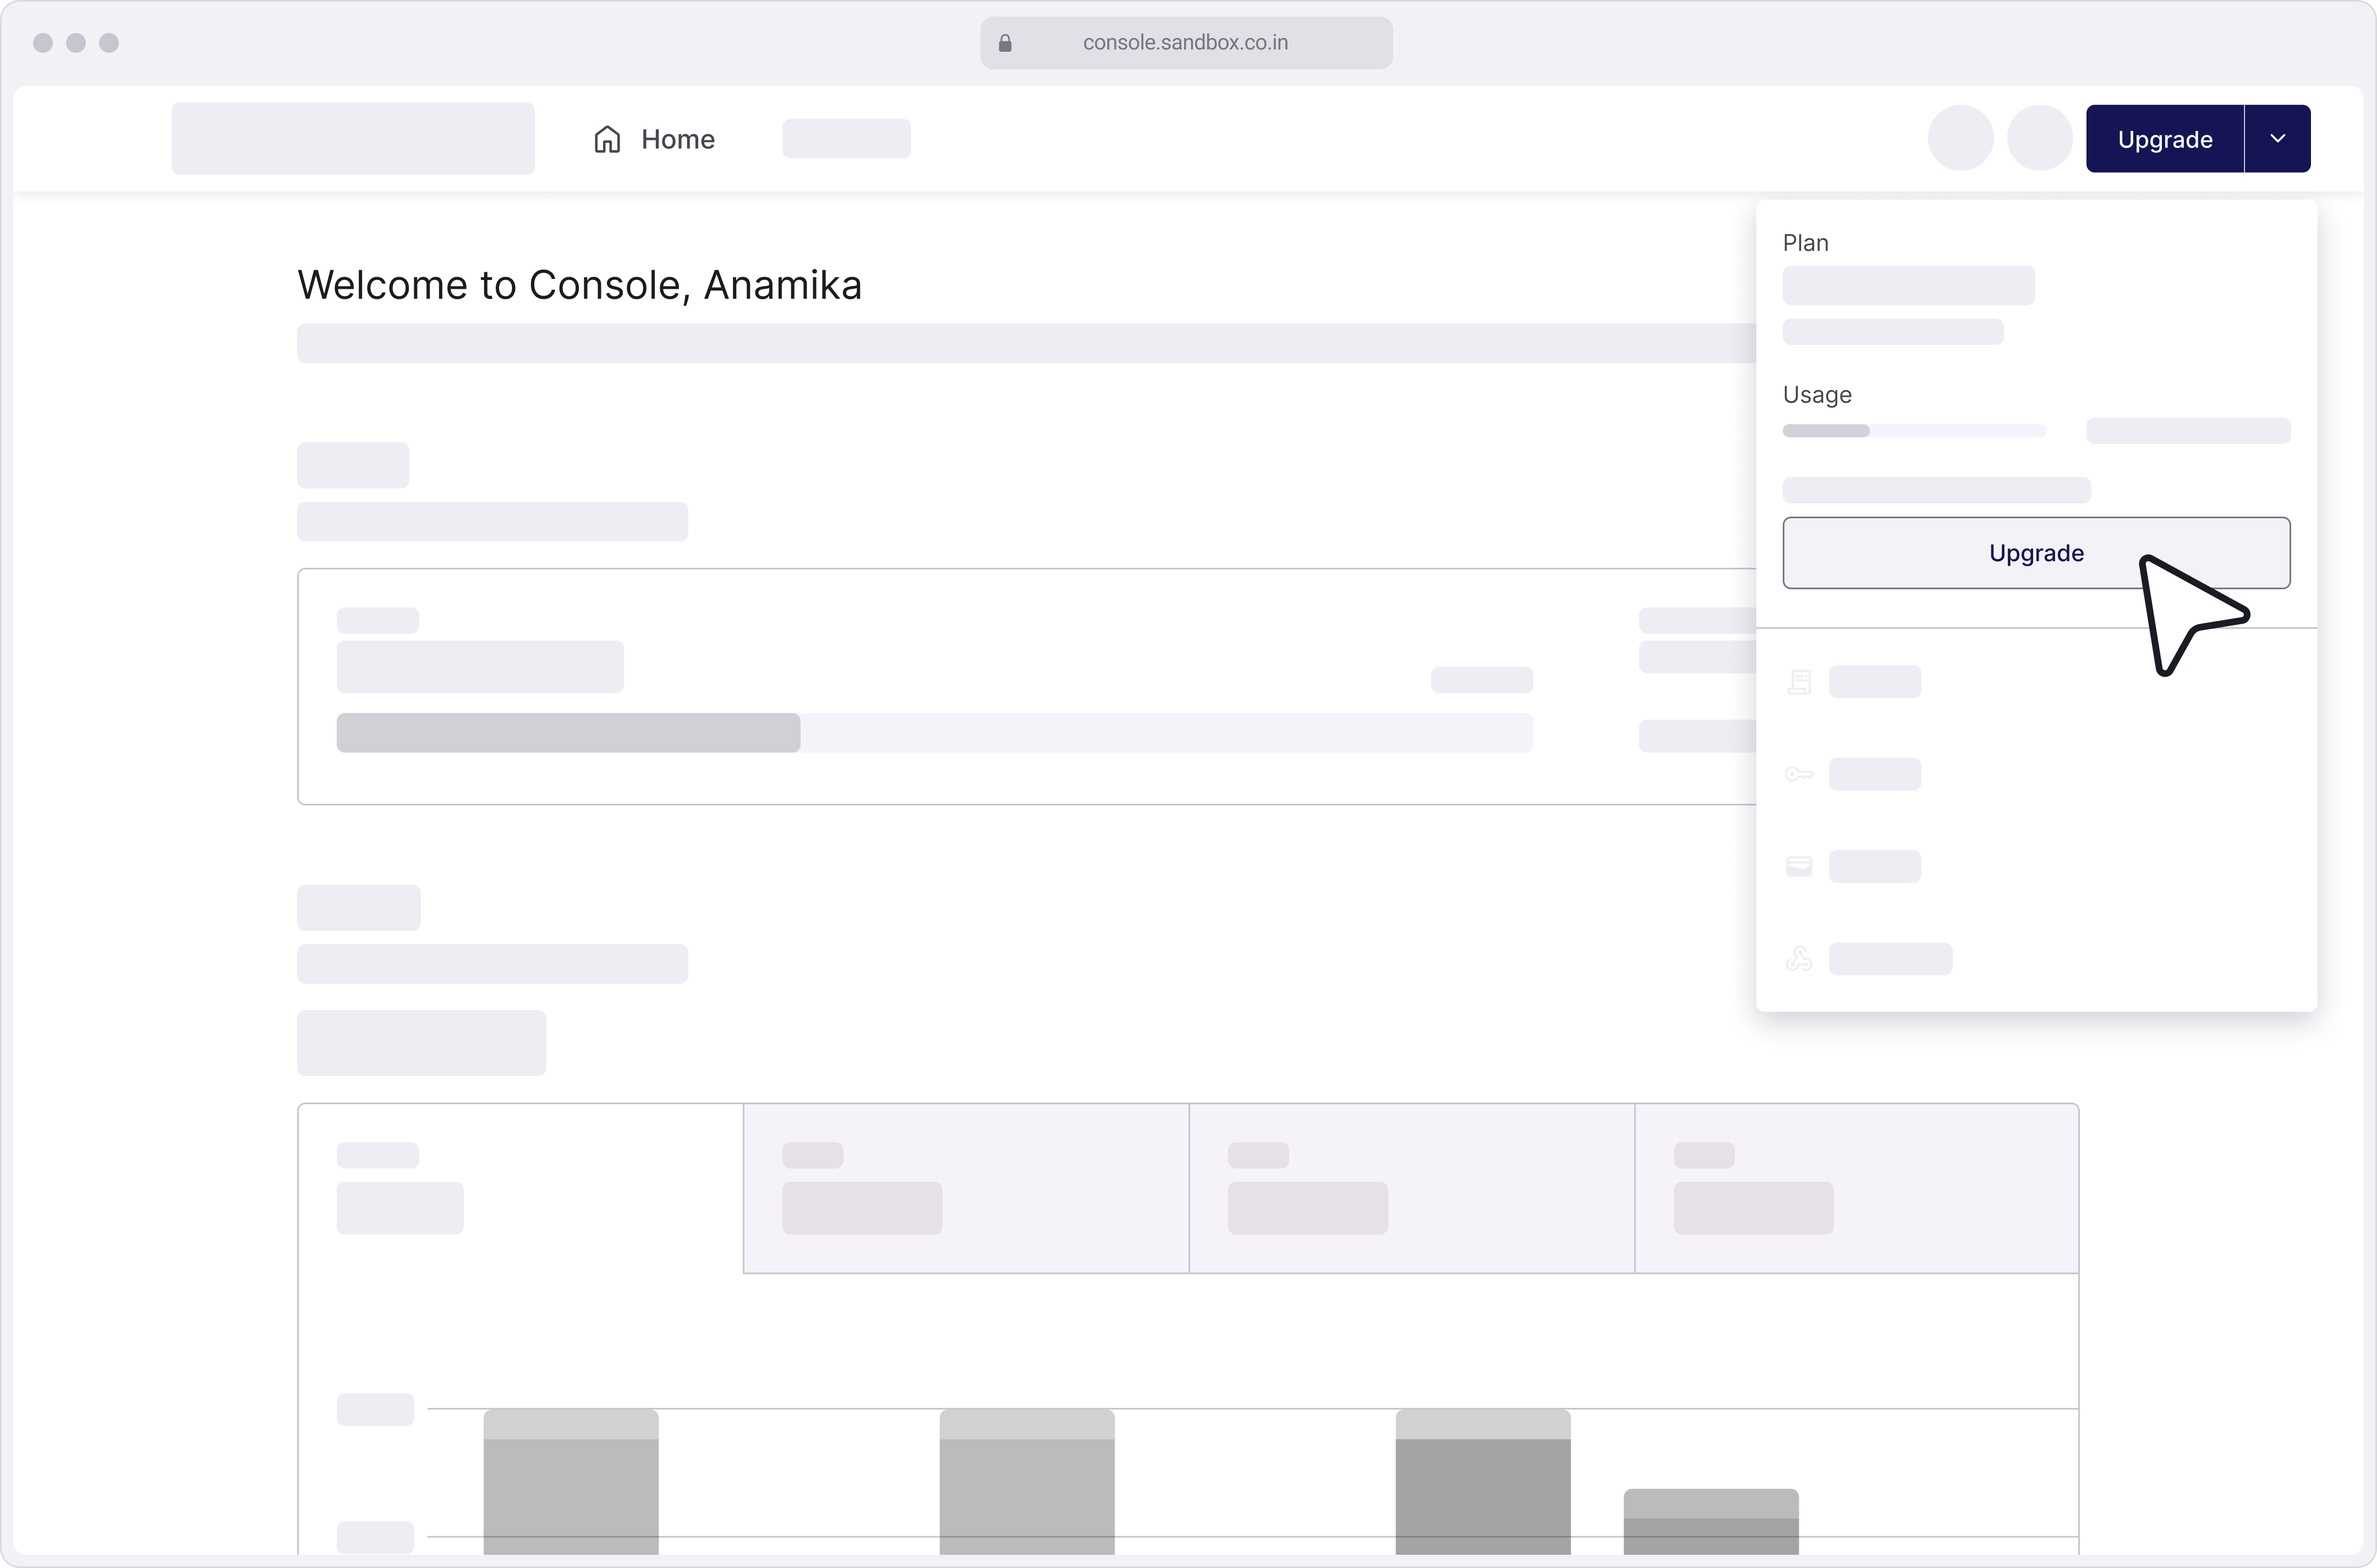Viewport: 2377px width, 1568px height.
Task: Open the webhook icon entry in panel
Action: [1799, 959]
